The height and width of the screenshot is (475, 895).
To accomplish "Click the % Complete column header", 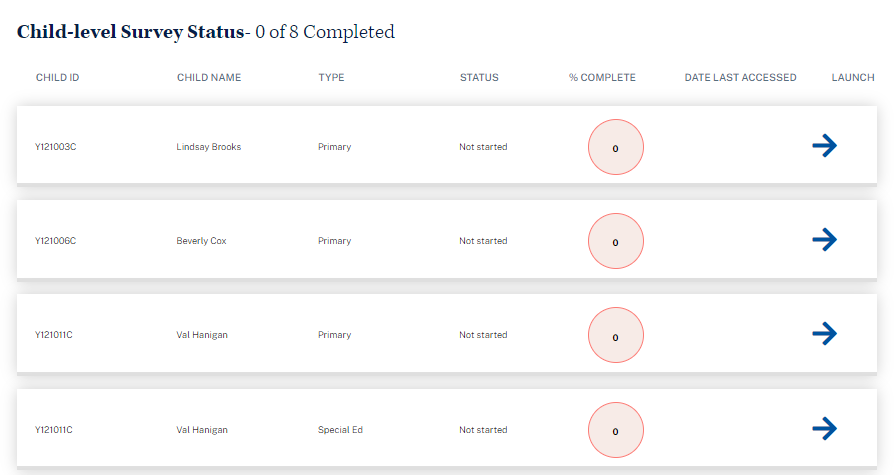I will [x=602, y=78].
